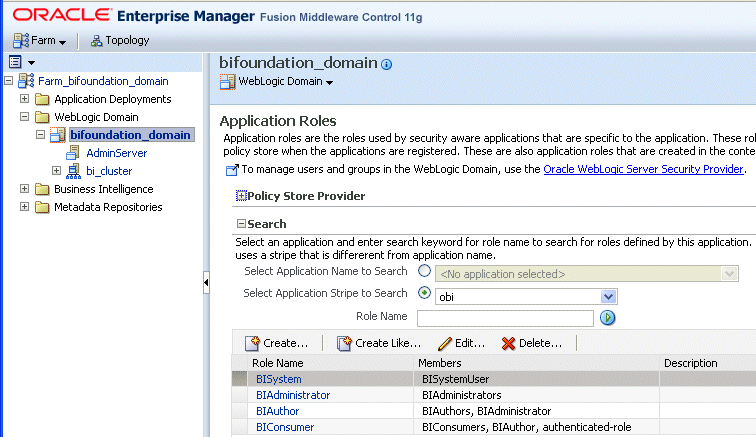This screenshot has width=756, height=437.
Task: Open the Topology view
Action: pyautogui.click(x=120, y=41)
